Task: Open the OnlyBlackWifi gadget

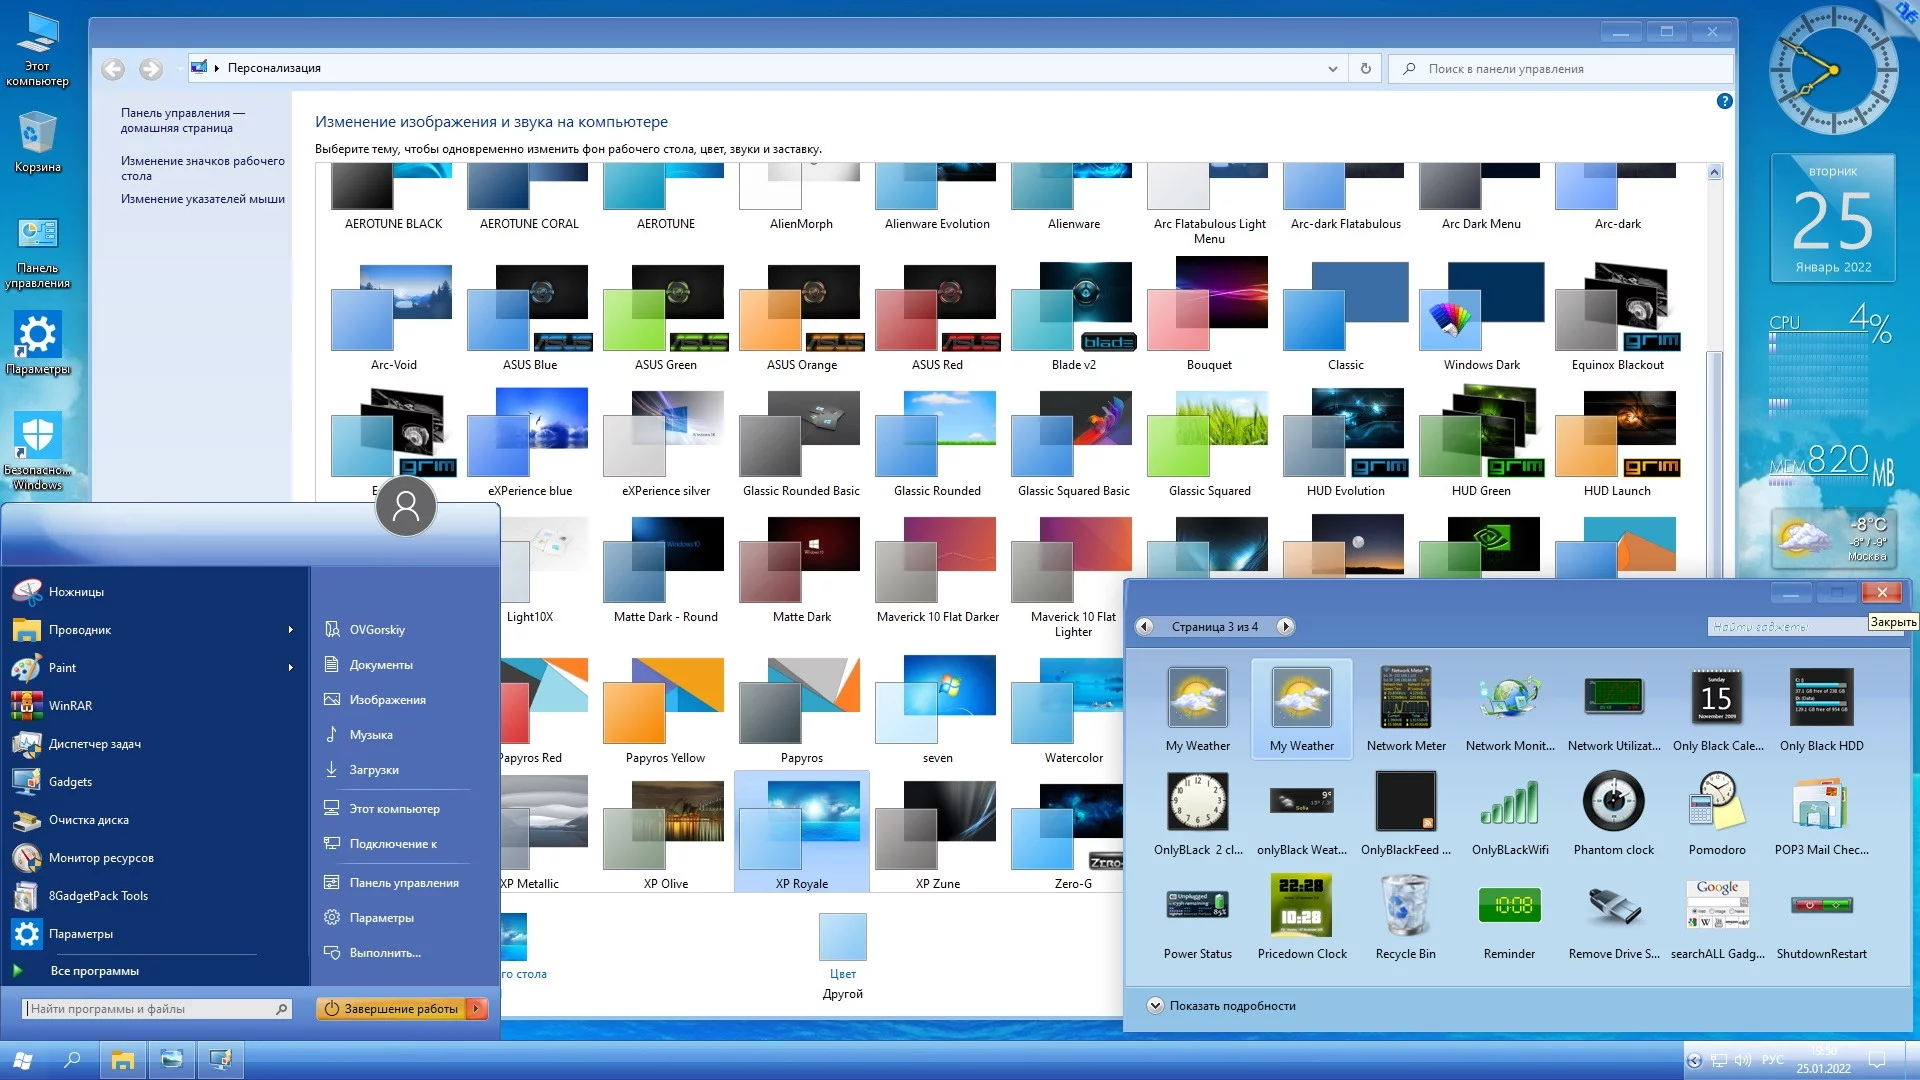Action: point(1509,802)
